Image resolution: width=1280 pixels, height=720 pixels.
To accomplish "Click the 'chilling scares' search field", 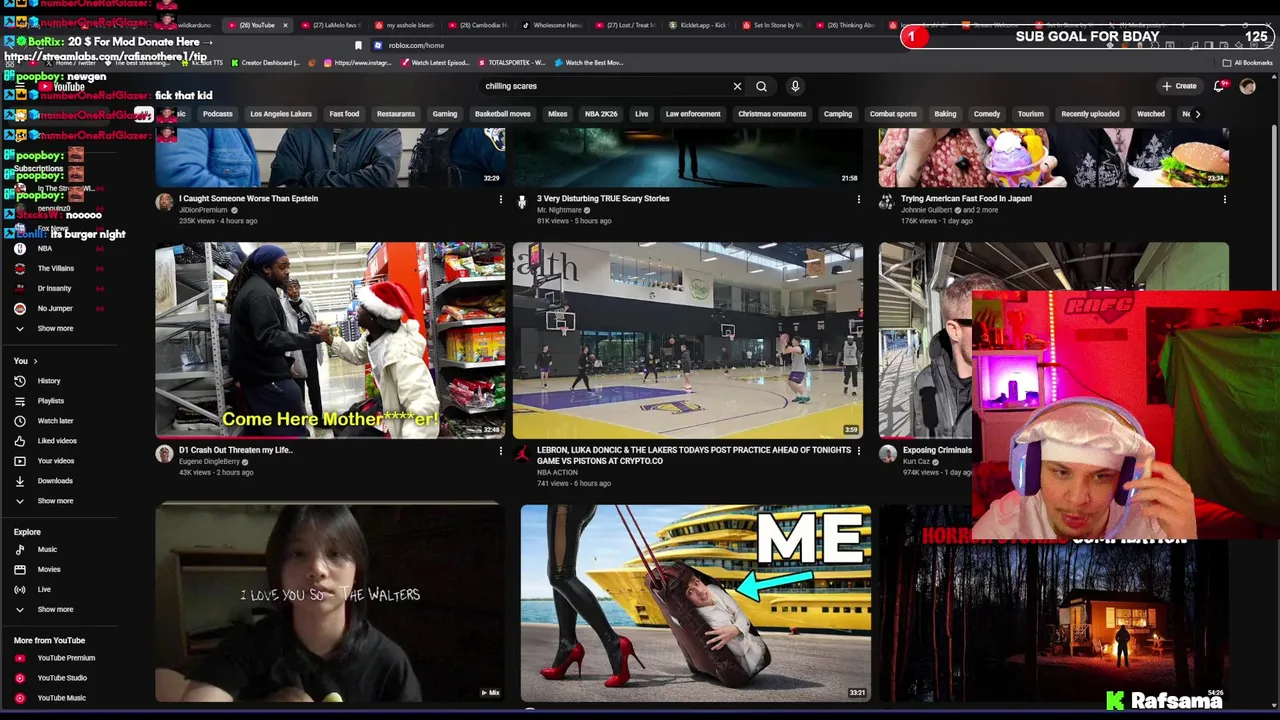I will coord(605,86).
